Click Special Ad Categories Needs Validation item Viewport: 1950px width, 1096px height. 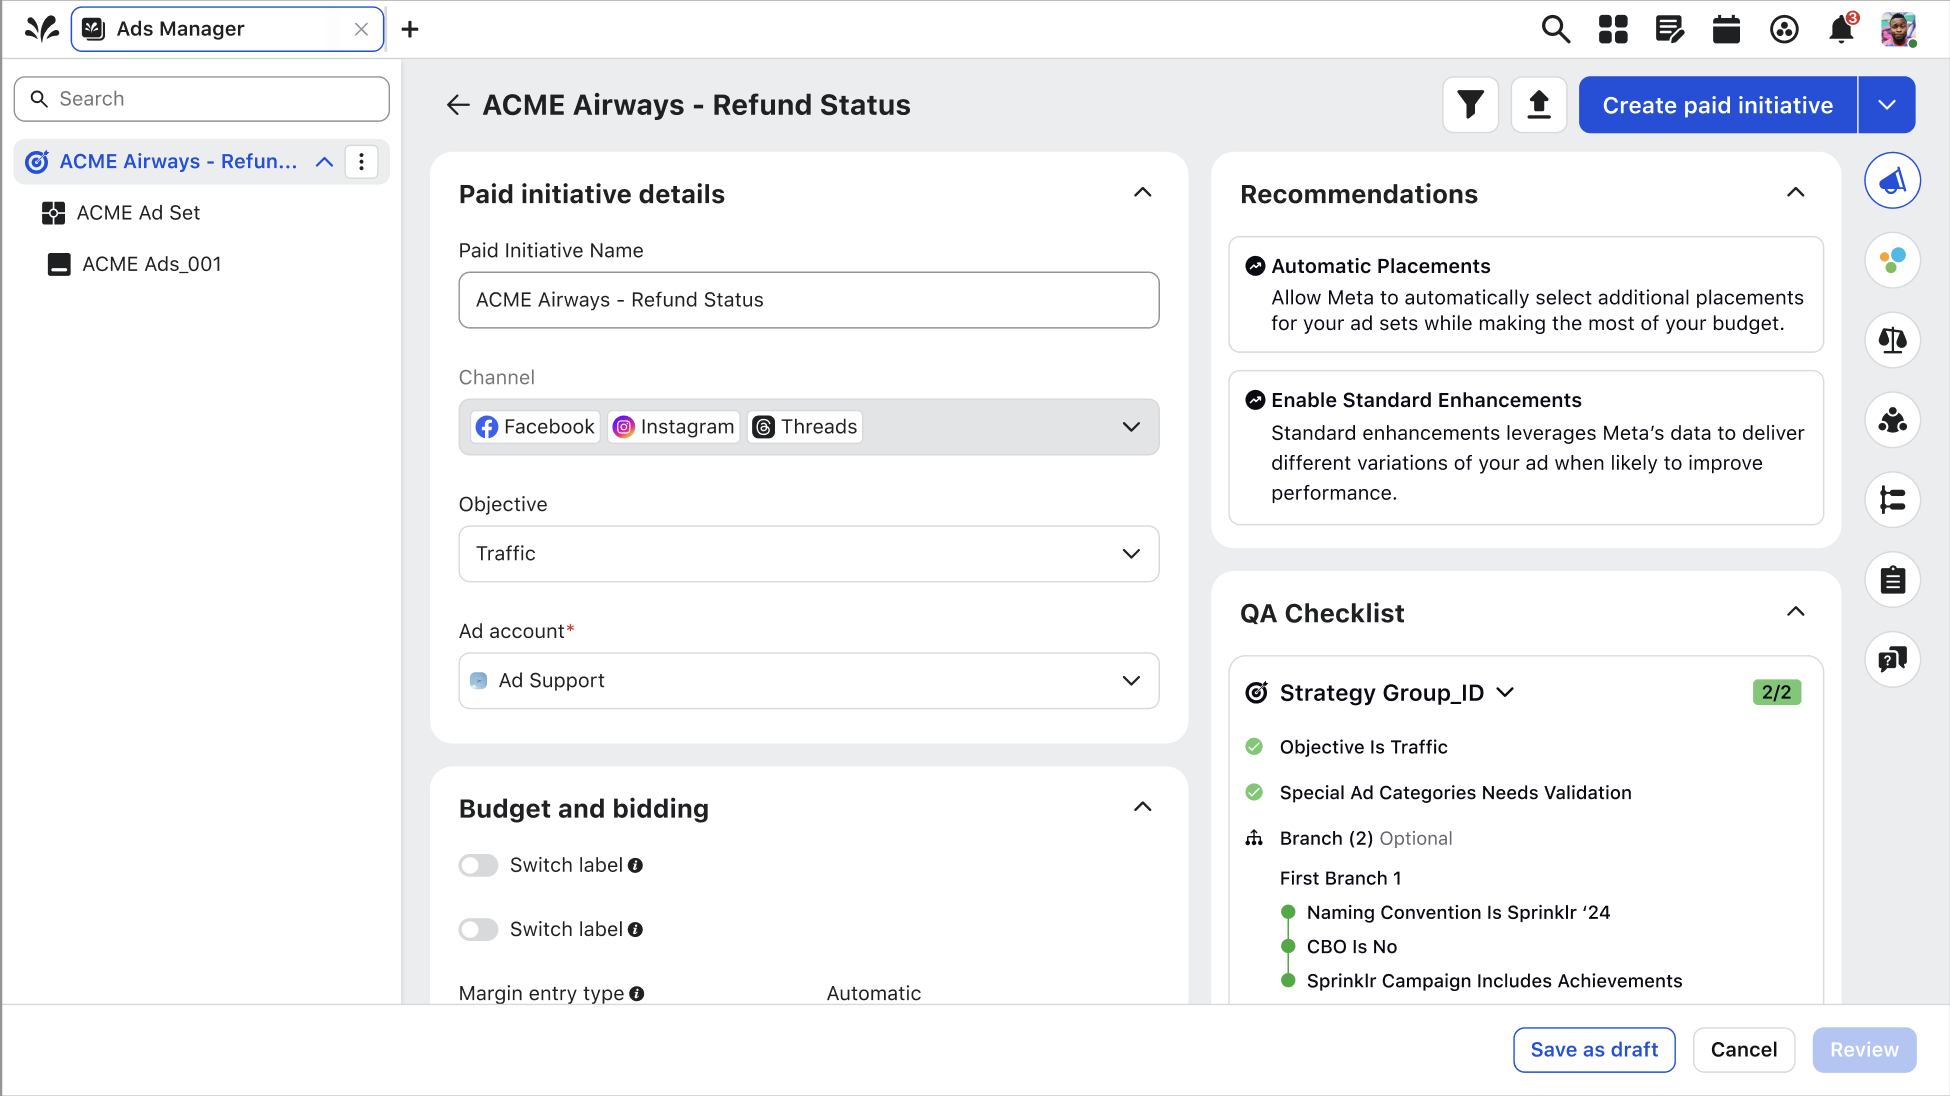1455,793
